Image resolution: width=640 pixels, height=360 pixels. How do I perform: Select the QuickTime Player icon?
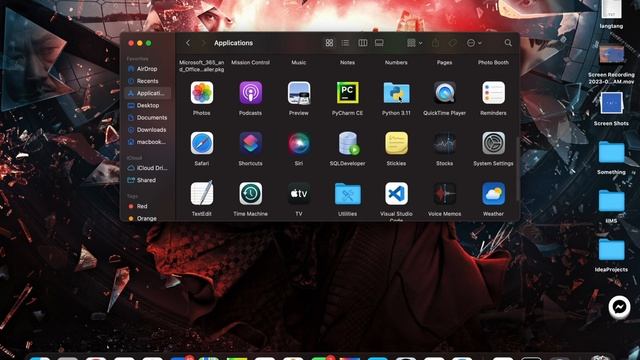pyautogui.click(x=444, y=93)
